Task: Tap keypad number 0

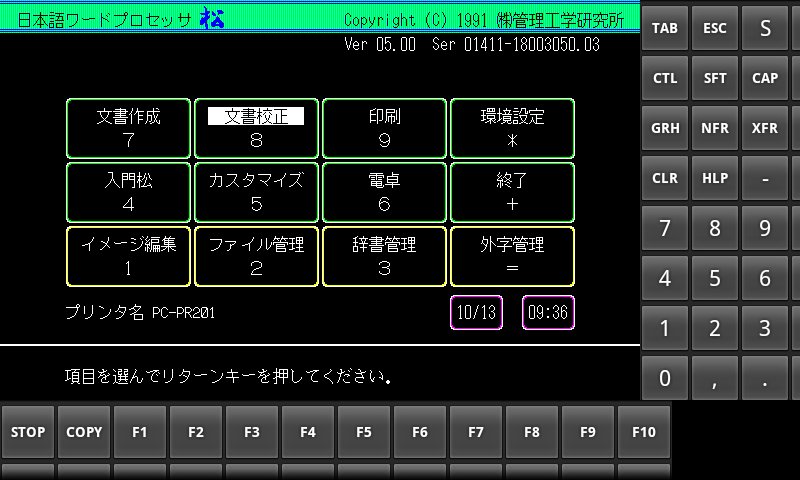Action: point(665,378)
